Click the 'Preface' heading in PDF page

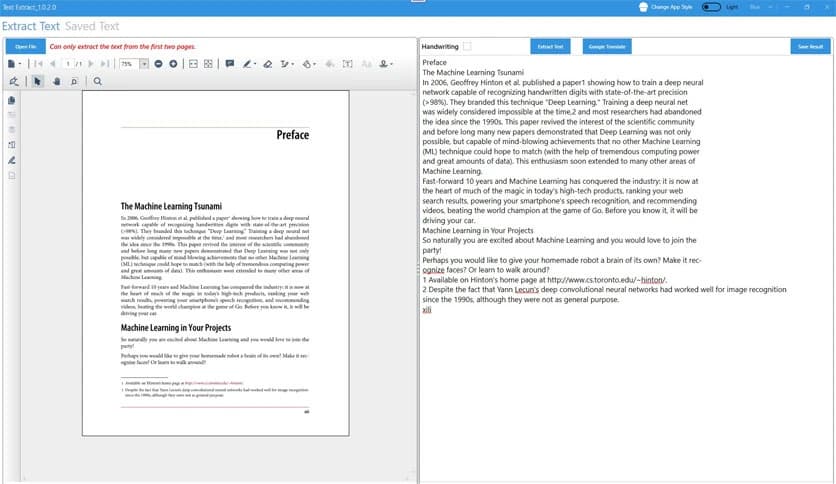tap(292, 135)
